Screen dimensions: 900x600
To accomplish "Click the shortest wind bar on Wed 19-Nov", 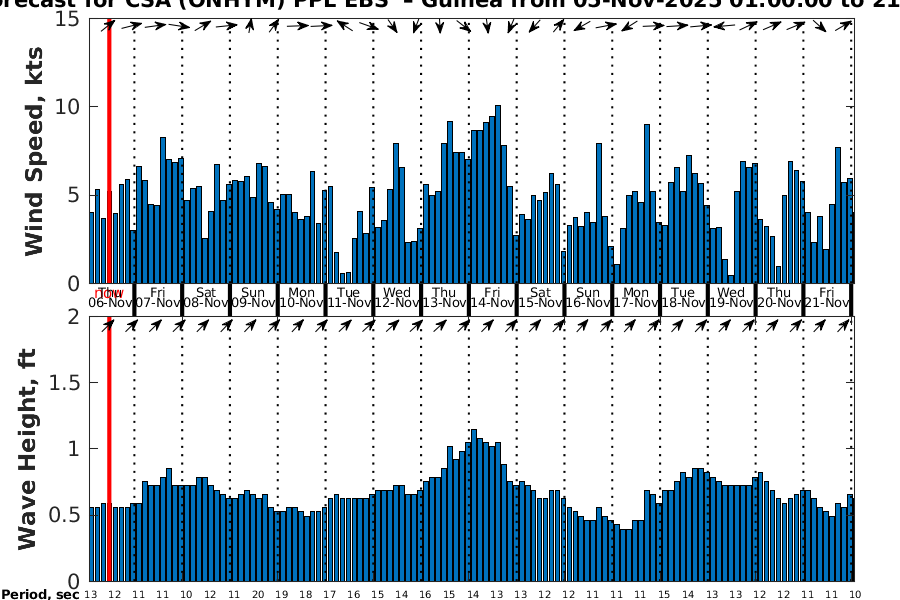I will (x=731, y=279).
